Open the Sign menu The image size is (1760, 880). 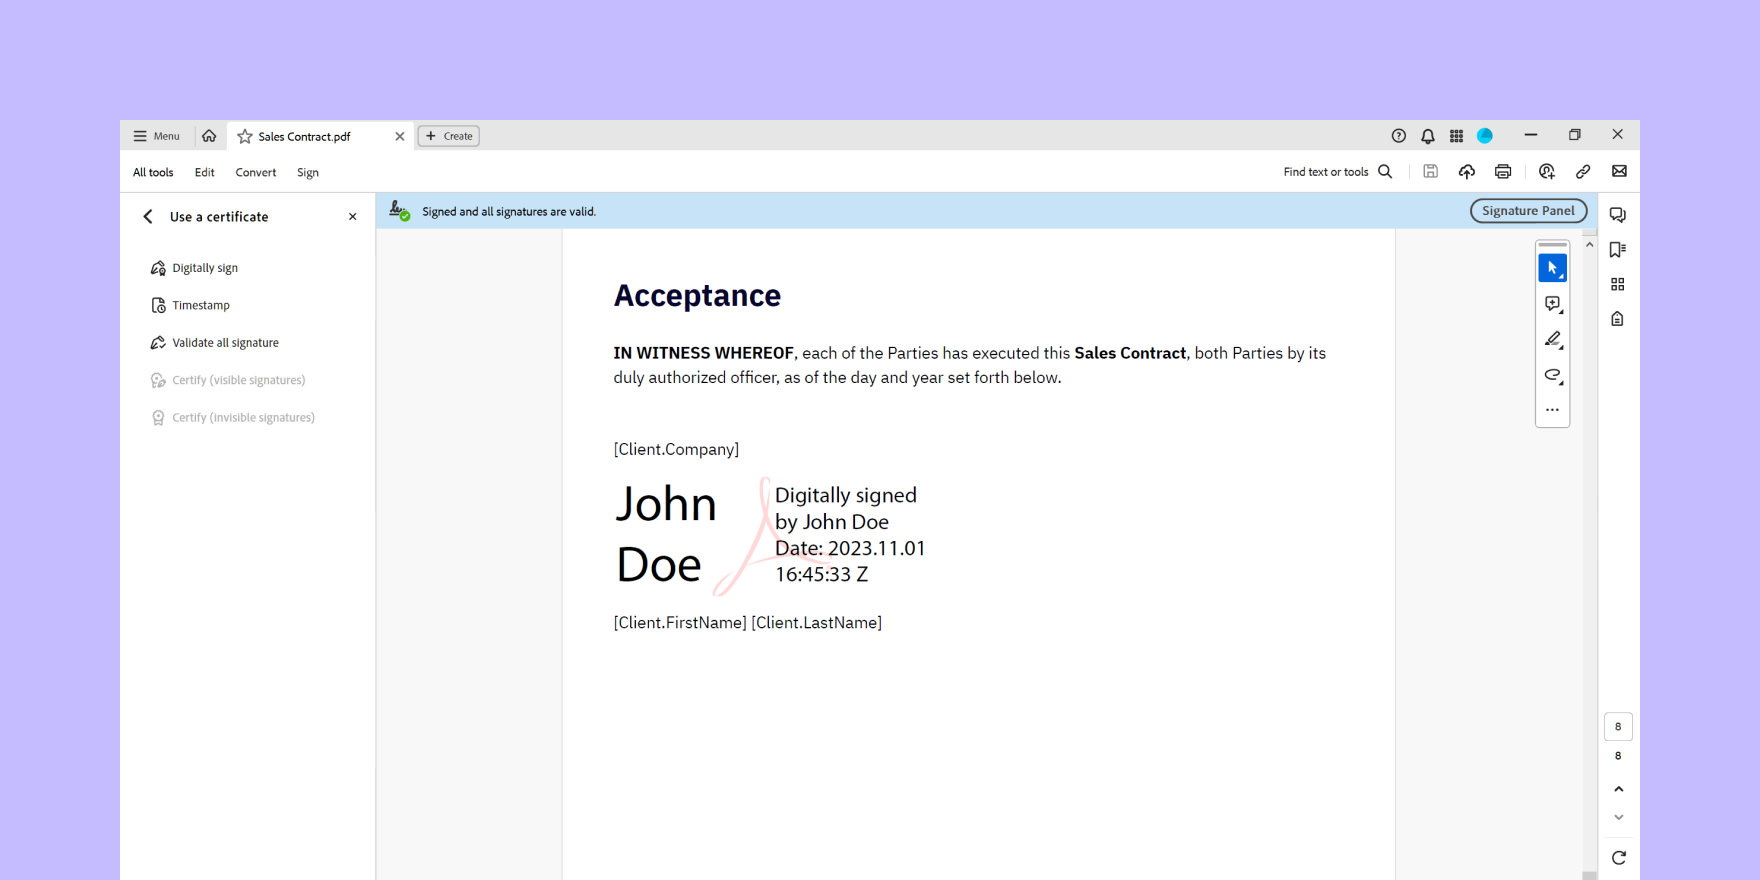[308, 172]
